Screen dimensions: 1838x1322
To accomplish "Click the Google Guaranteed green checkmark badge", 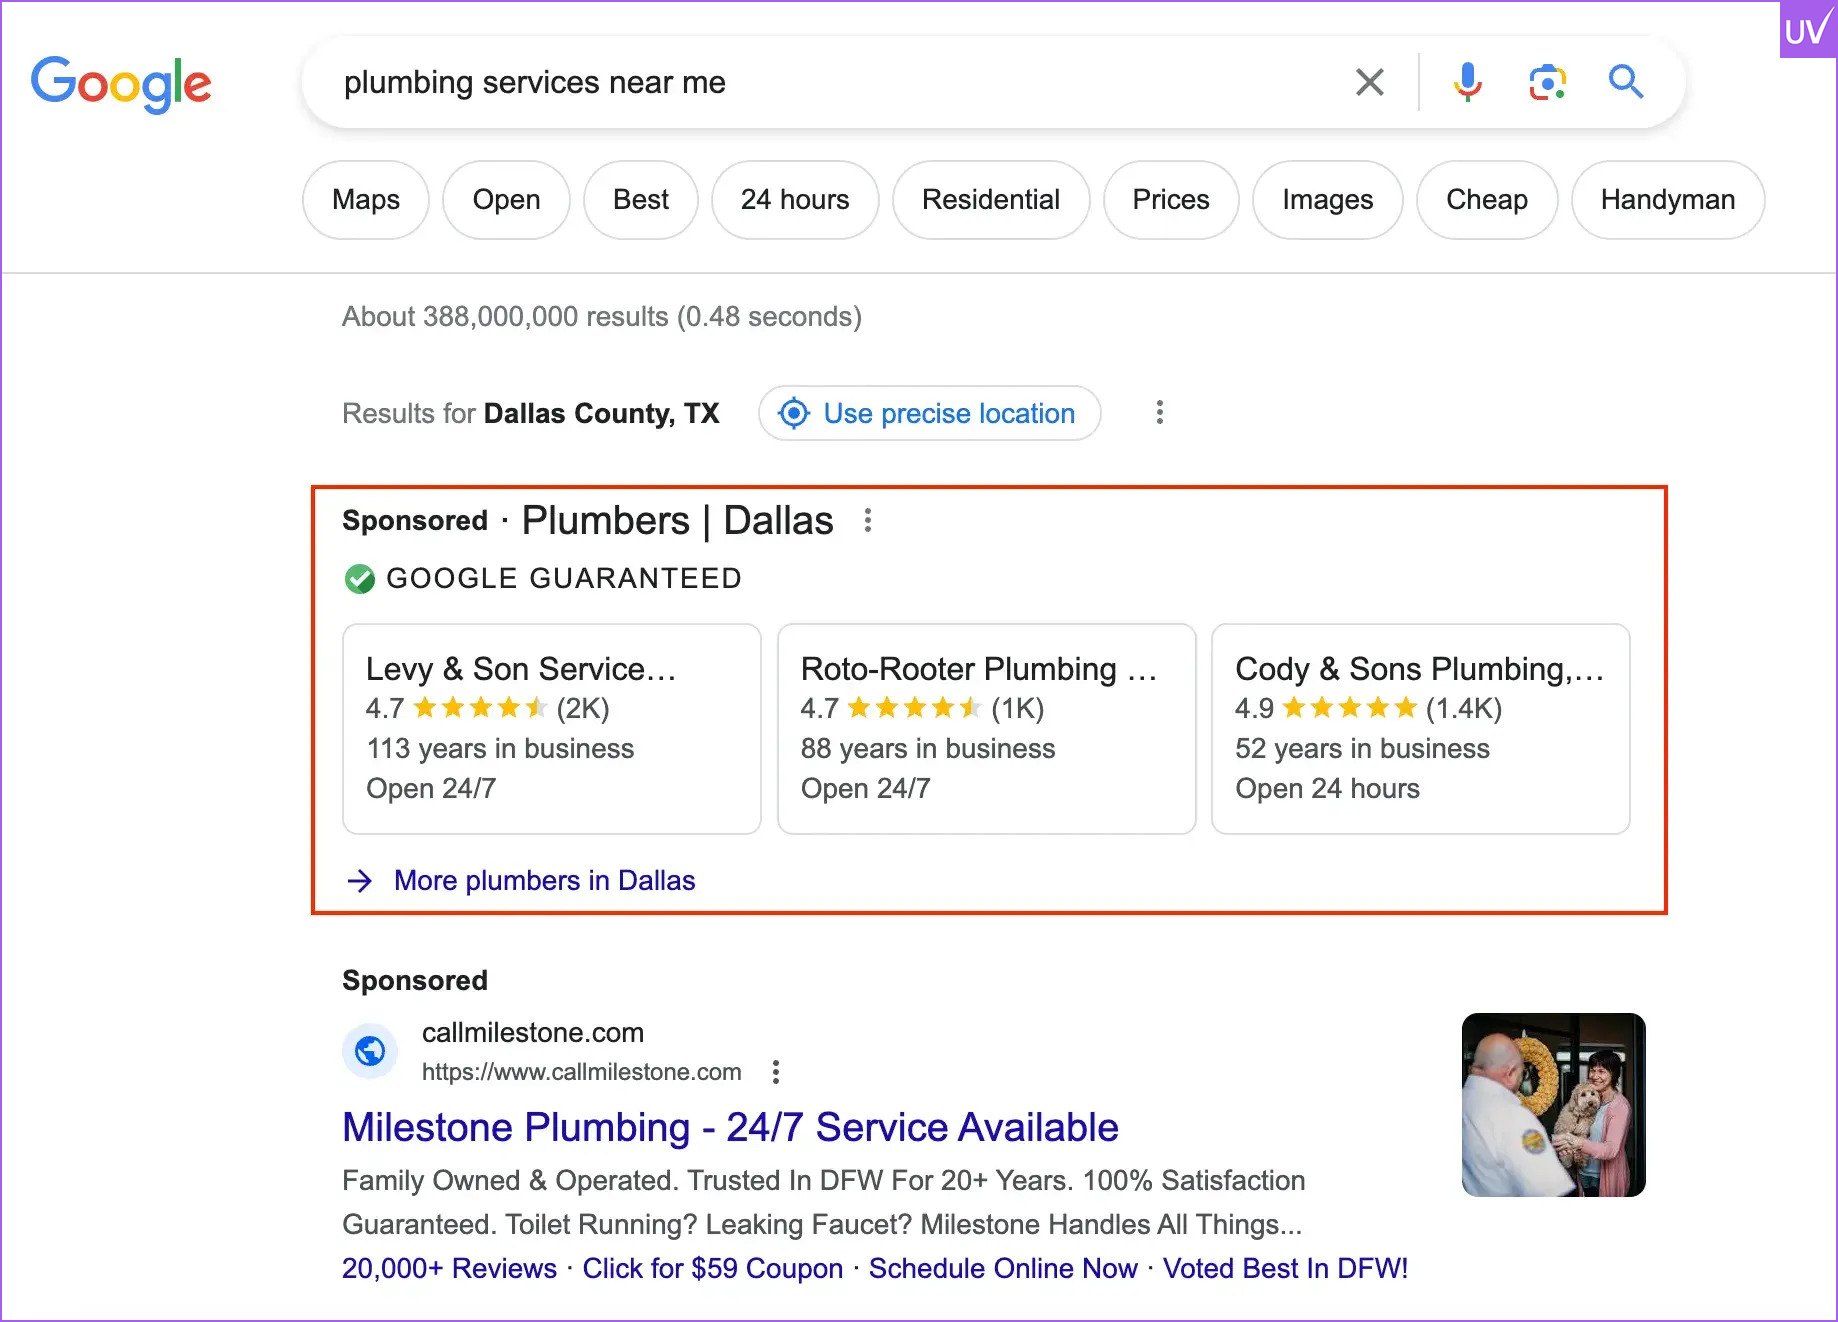I will coord(360,579).
